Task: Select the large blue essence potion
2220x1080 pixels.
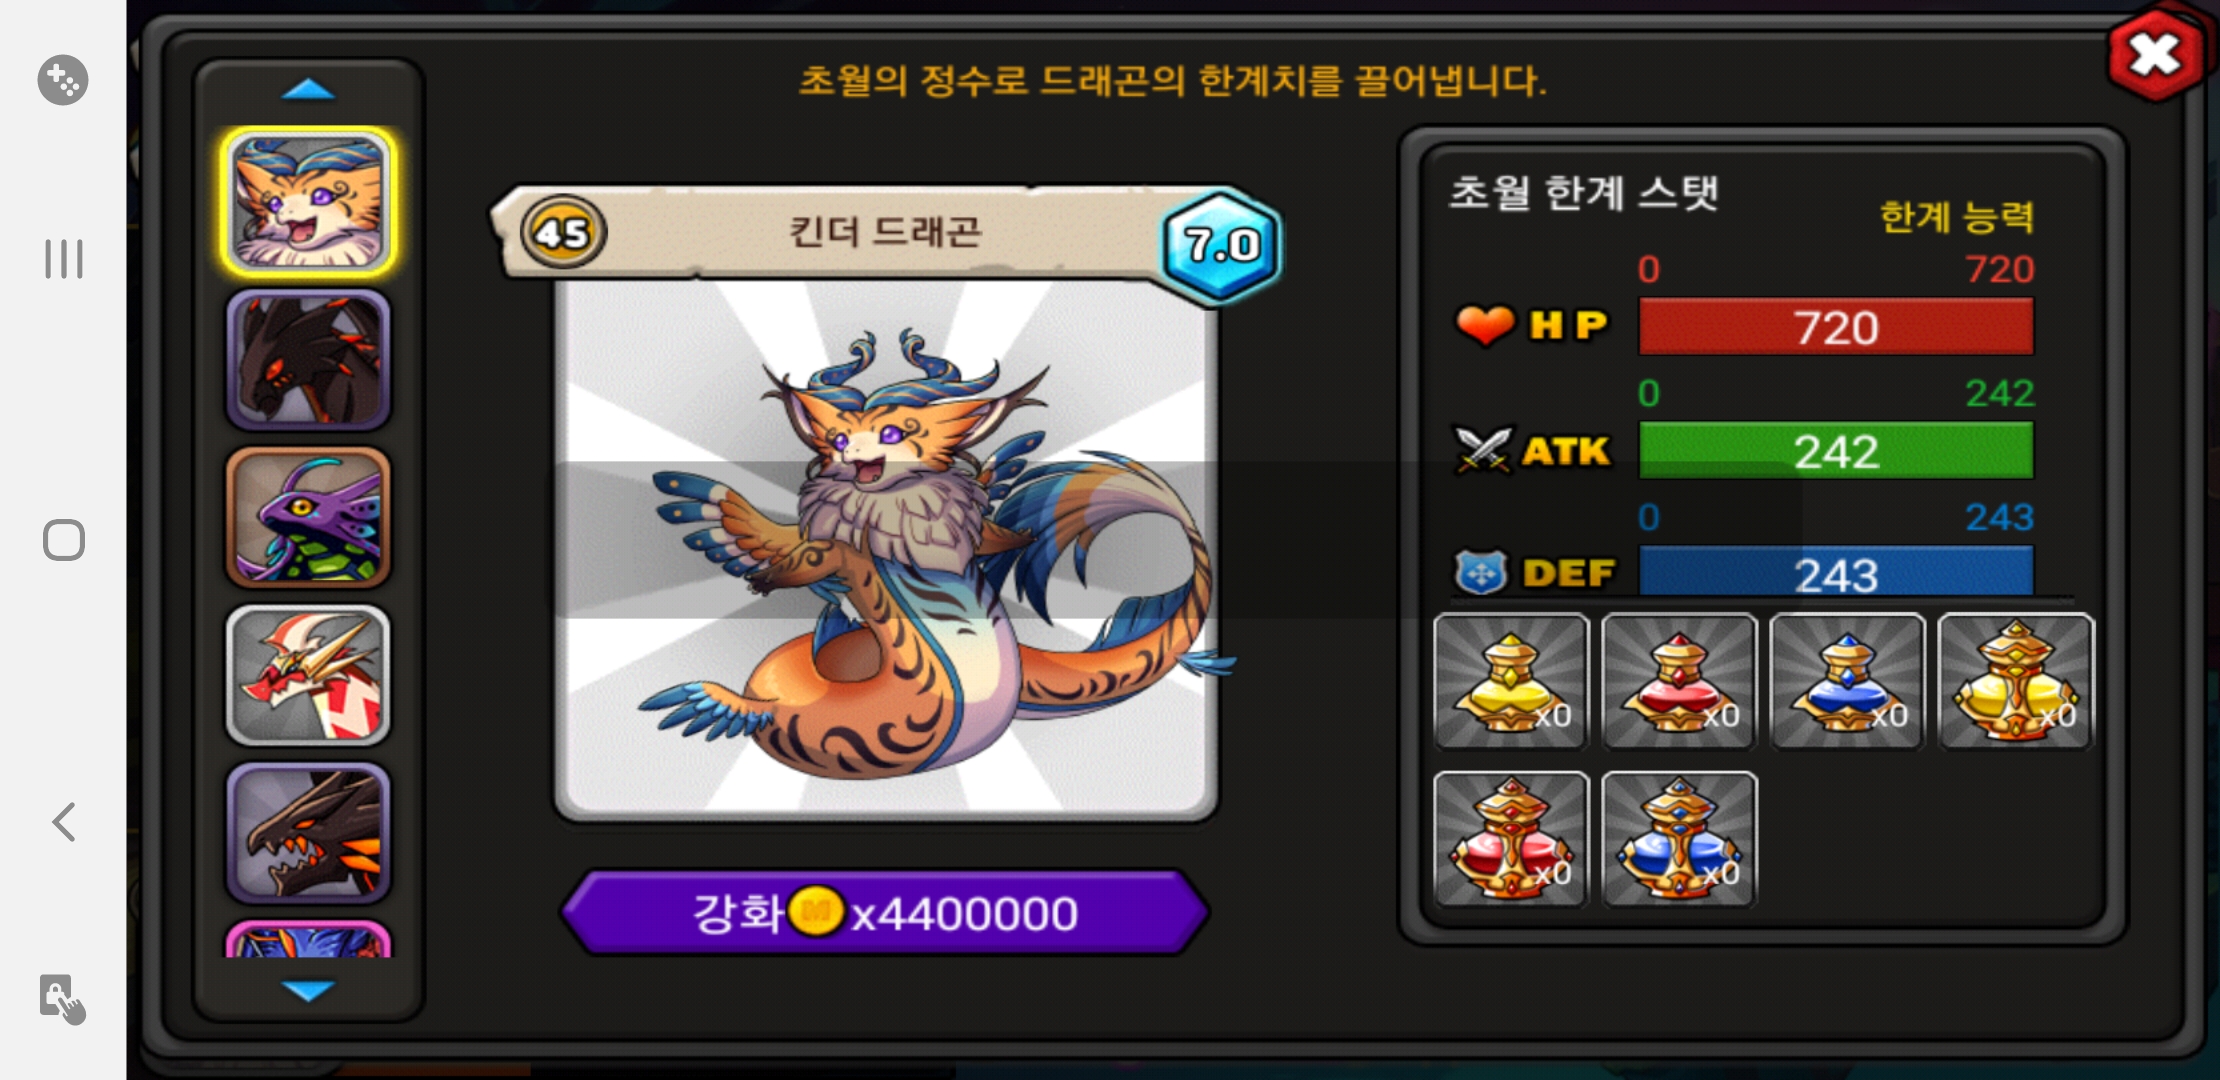Action: point(1679,840)
